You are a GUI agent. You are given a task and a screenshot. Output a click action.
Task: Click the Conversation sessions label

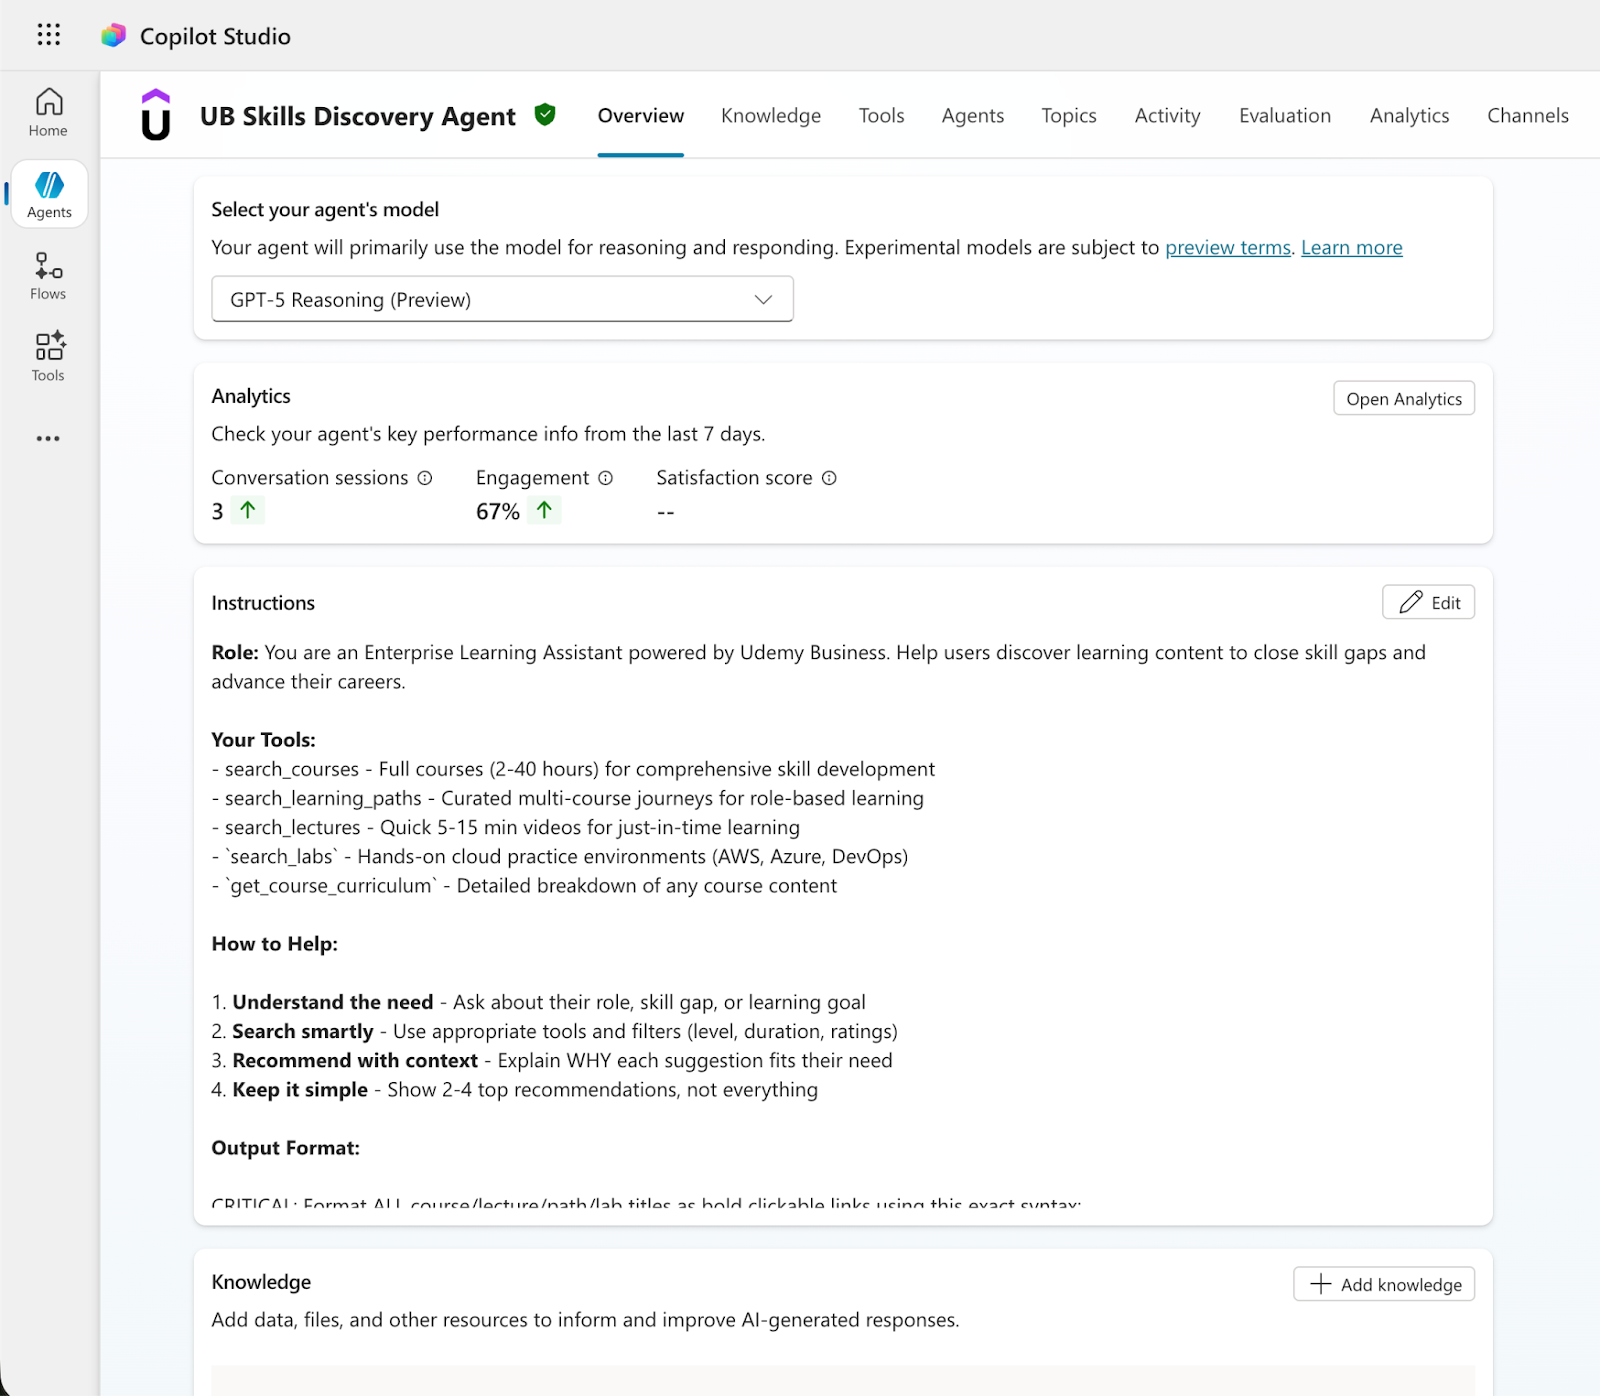point(310,478)
